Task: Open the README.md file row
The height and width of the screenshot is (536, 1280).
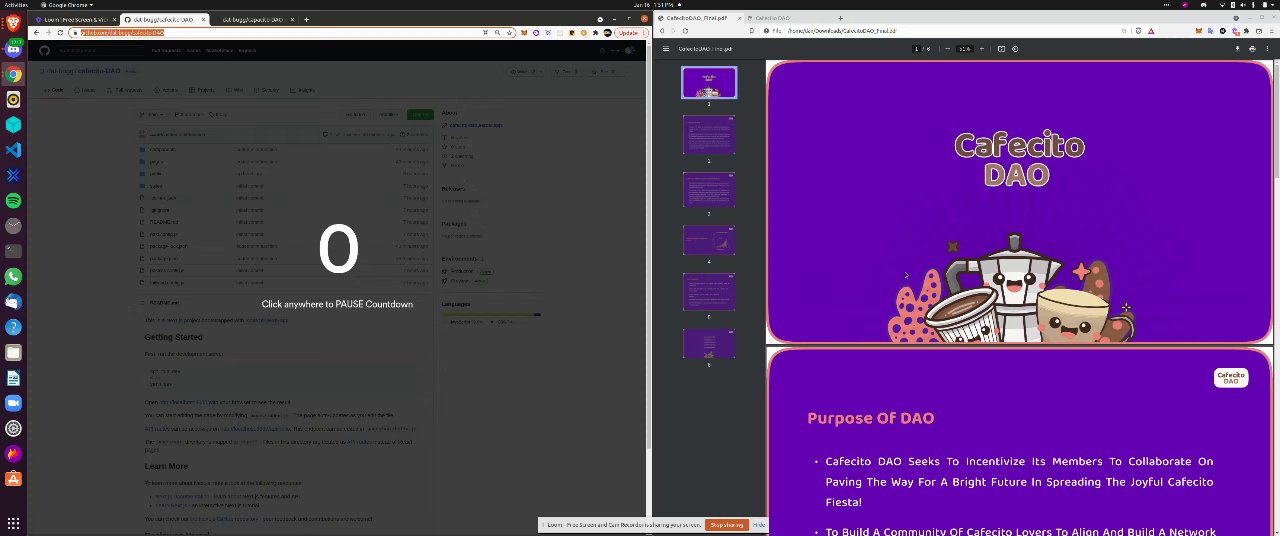Action: tap(285, 222)
